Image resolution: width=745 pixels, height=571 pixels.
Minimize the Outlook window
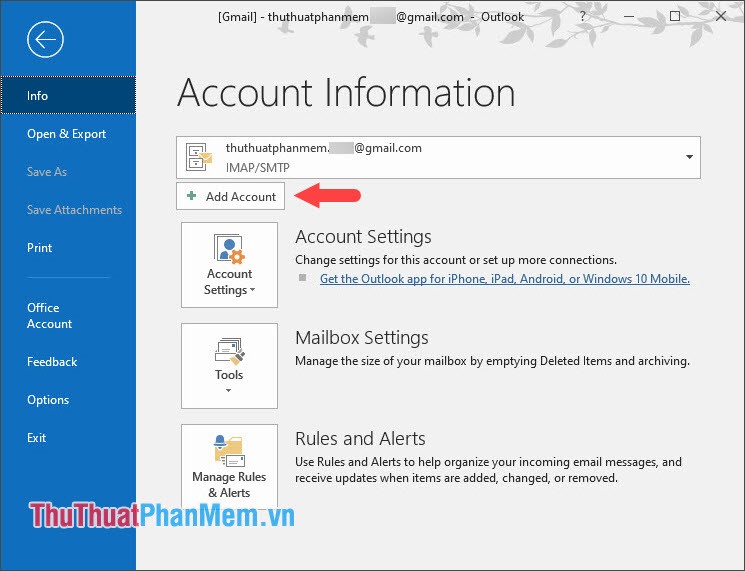pyautogui.click(x=629, y=17)
